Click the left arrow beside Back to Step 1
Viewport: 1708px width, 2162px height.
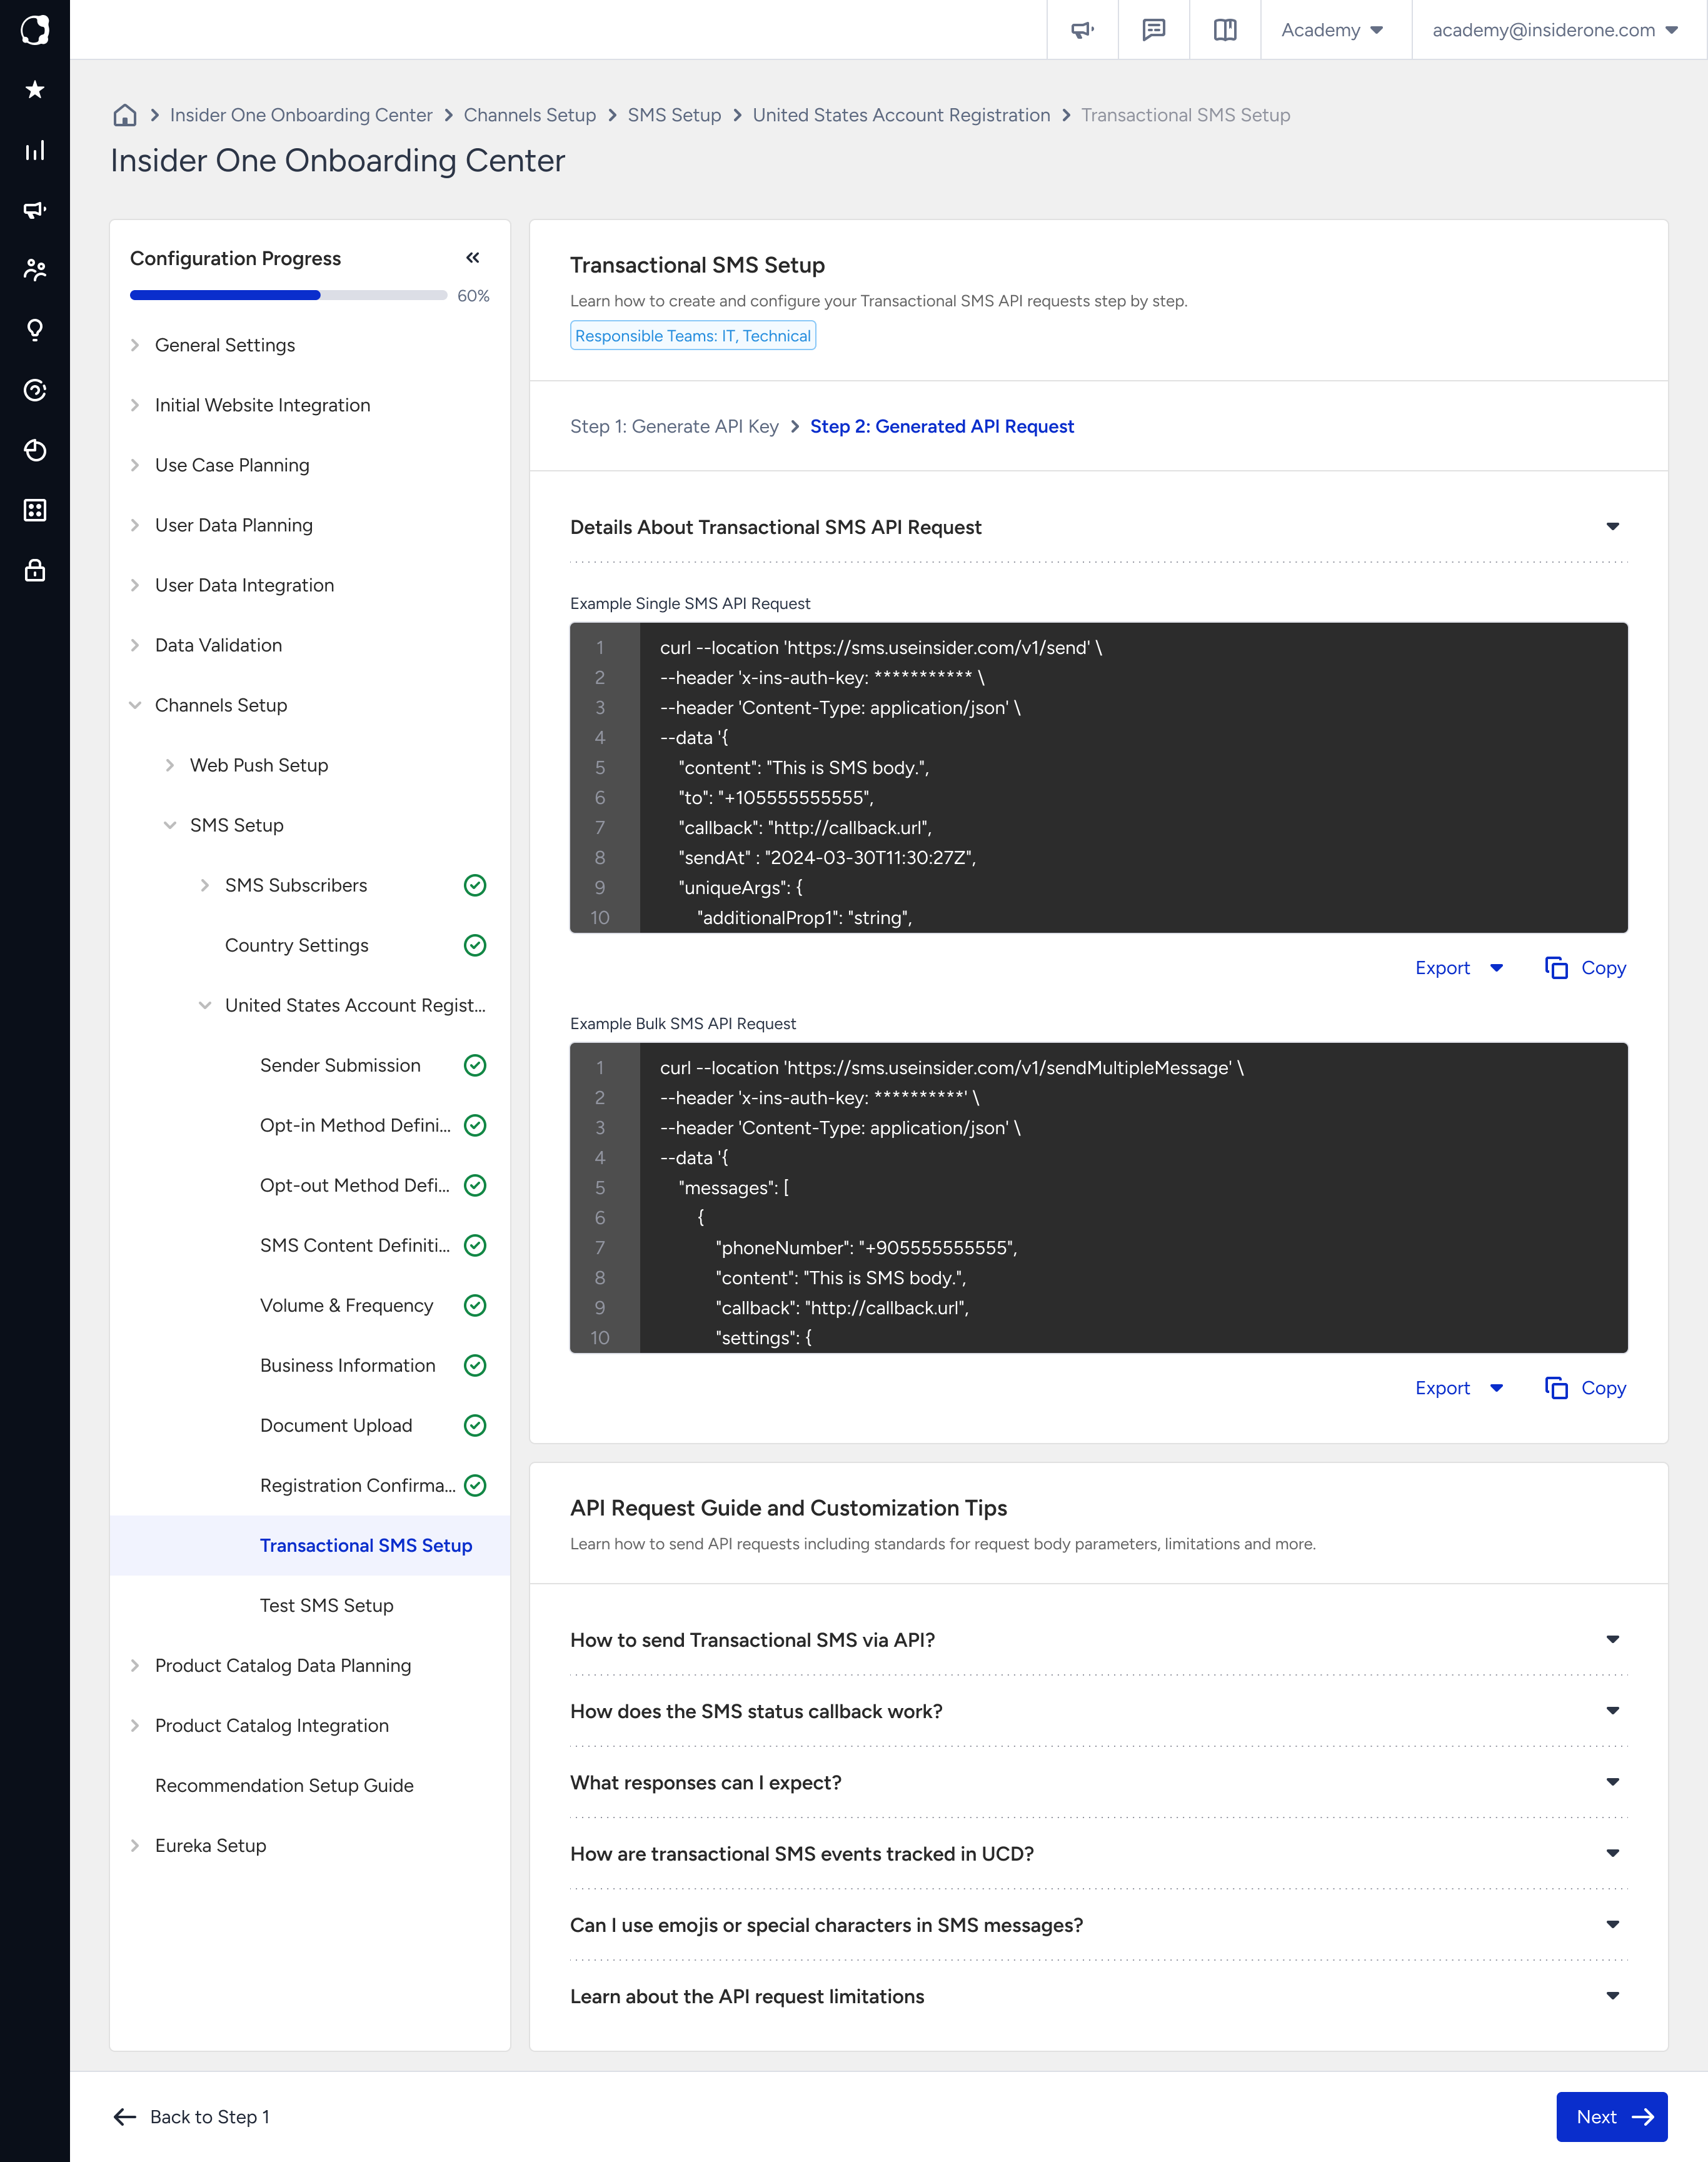pos(125,2117)
